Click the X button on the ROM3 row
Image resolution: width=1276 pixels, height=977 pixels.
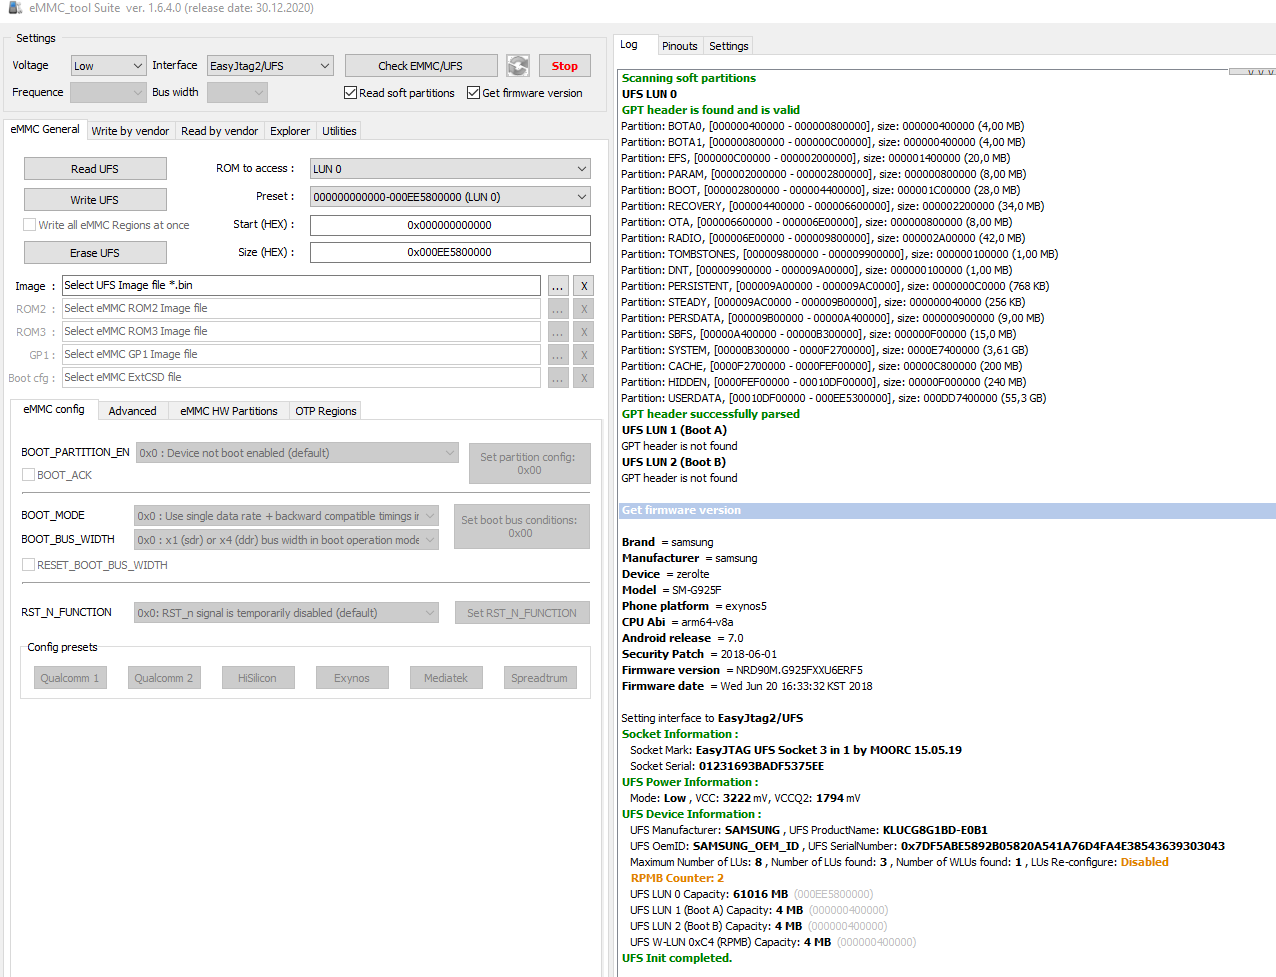point(584,332)
